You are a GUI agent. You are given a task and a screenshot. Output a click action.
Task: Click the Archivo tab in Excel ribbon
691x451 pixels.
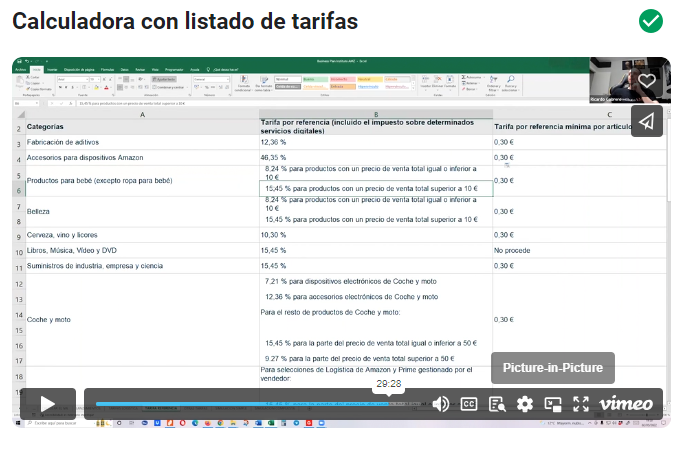pos(20,70)
